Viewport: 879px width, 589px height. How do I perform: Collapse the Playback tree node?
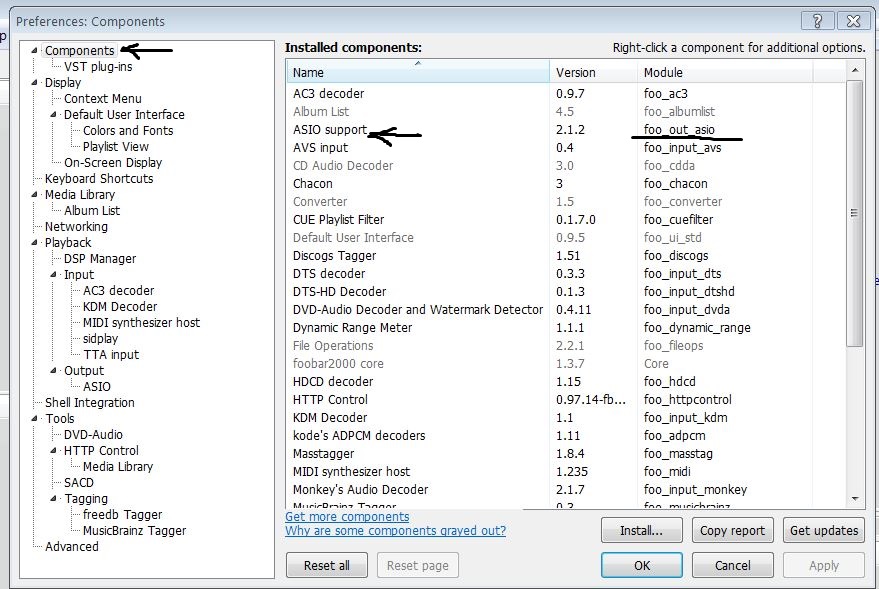[34, 243]
